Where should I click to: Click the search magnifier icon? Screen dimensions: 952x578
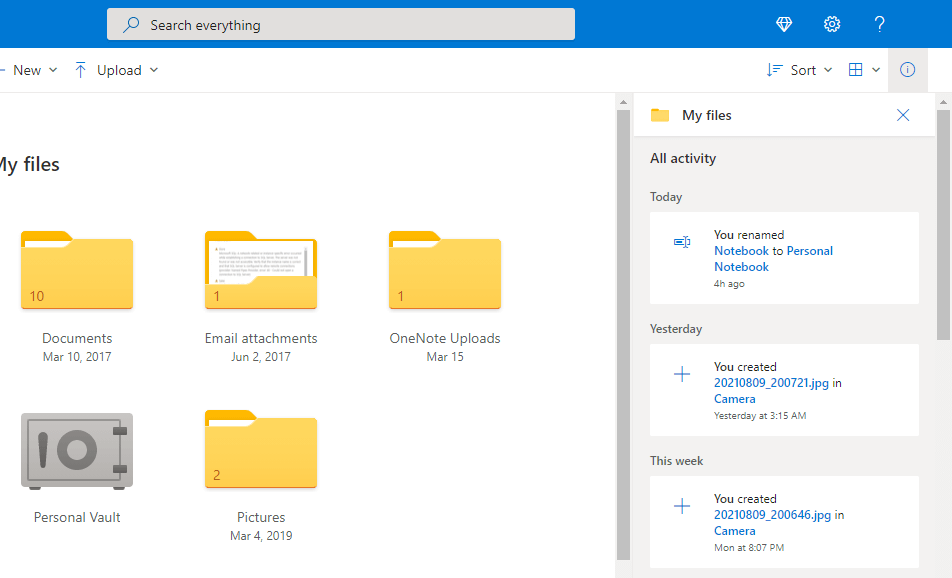point(131,25)
